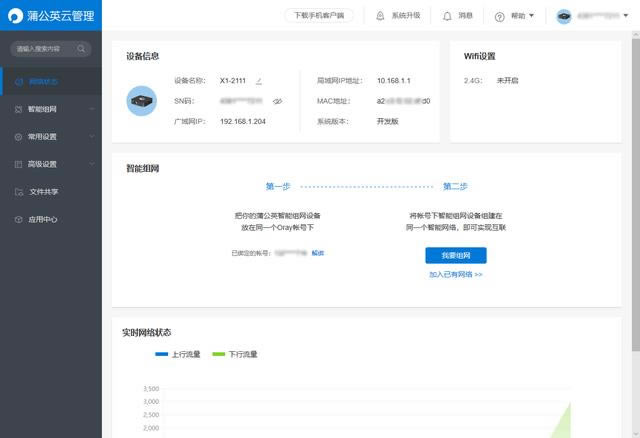Screen dimensions: 640x438
Task: Click the 系统升级 upgrade icon
Action: point(380,16)
